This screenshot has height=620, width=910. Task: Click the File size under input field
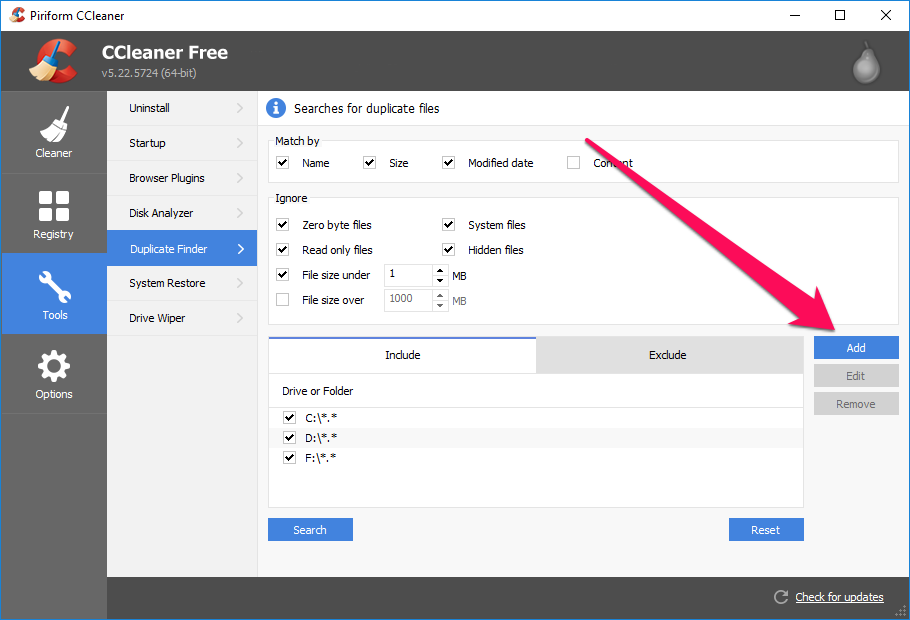point(409,275)
